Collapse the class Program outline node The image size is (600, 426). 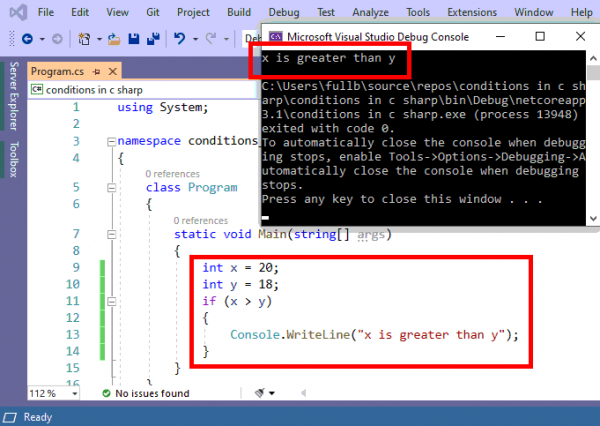[x=109, y=187]
